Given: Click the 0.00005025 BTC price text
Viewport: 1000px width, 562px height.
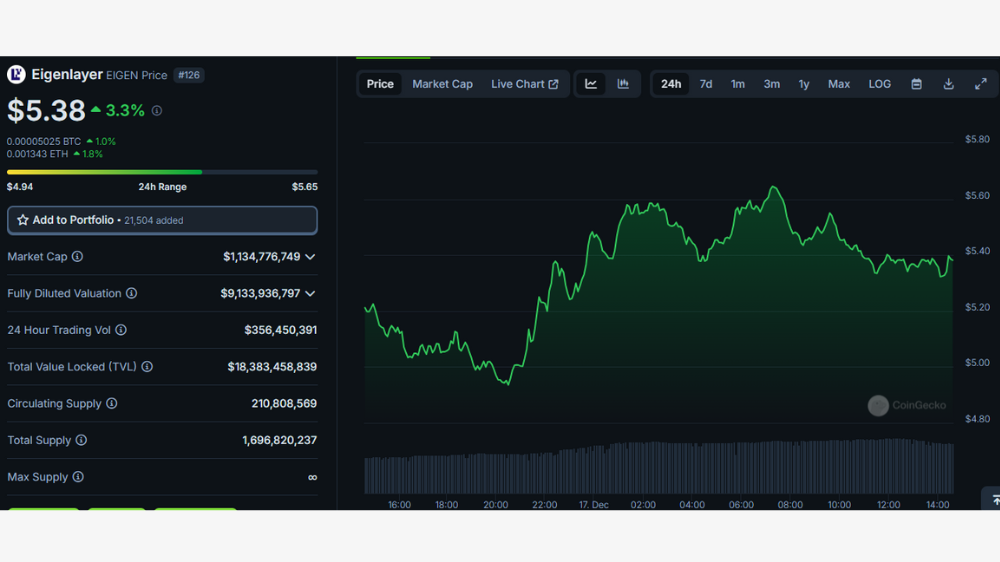Looking at the screenshot, I should pos(44,142).
